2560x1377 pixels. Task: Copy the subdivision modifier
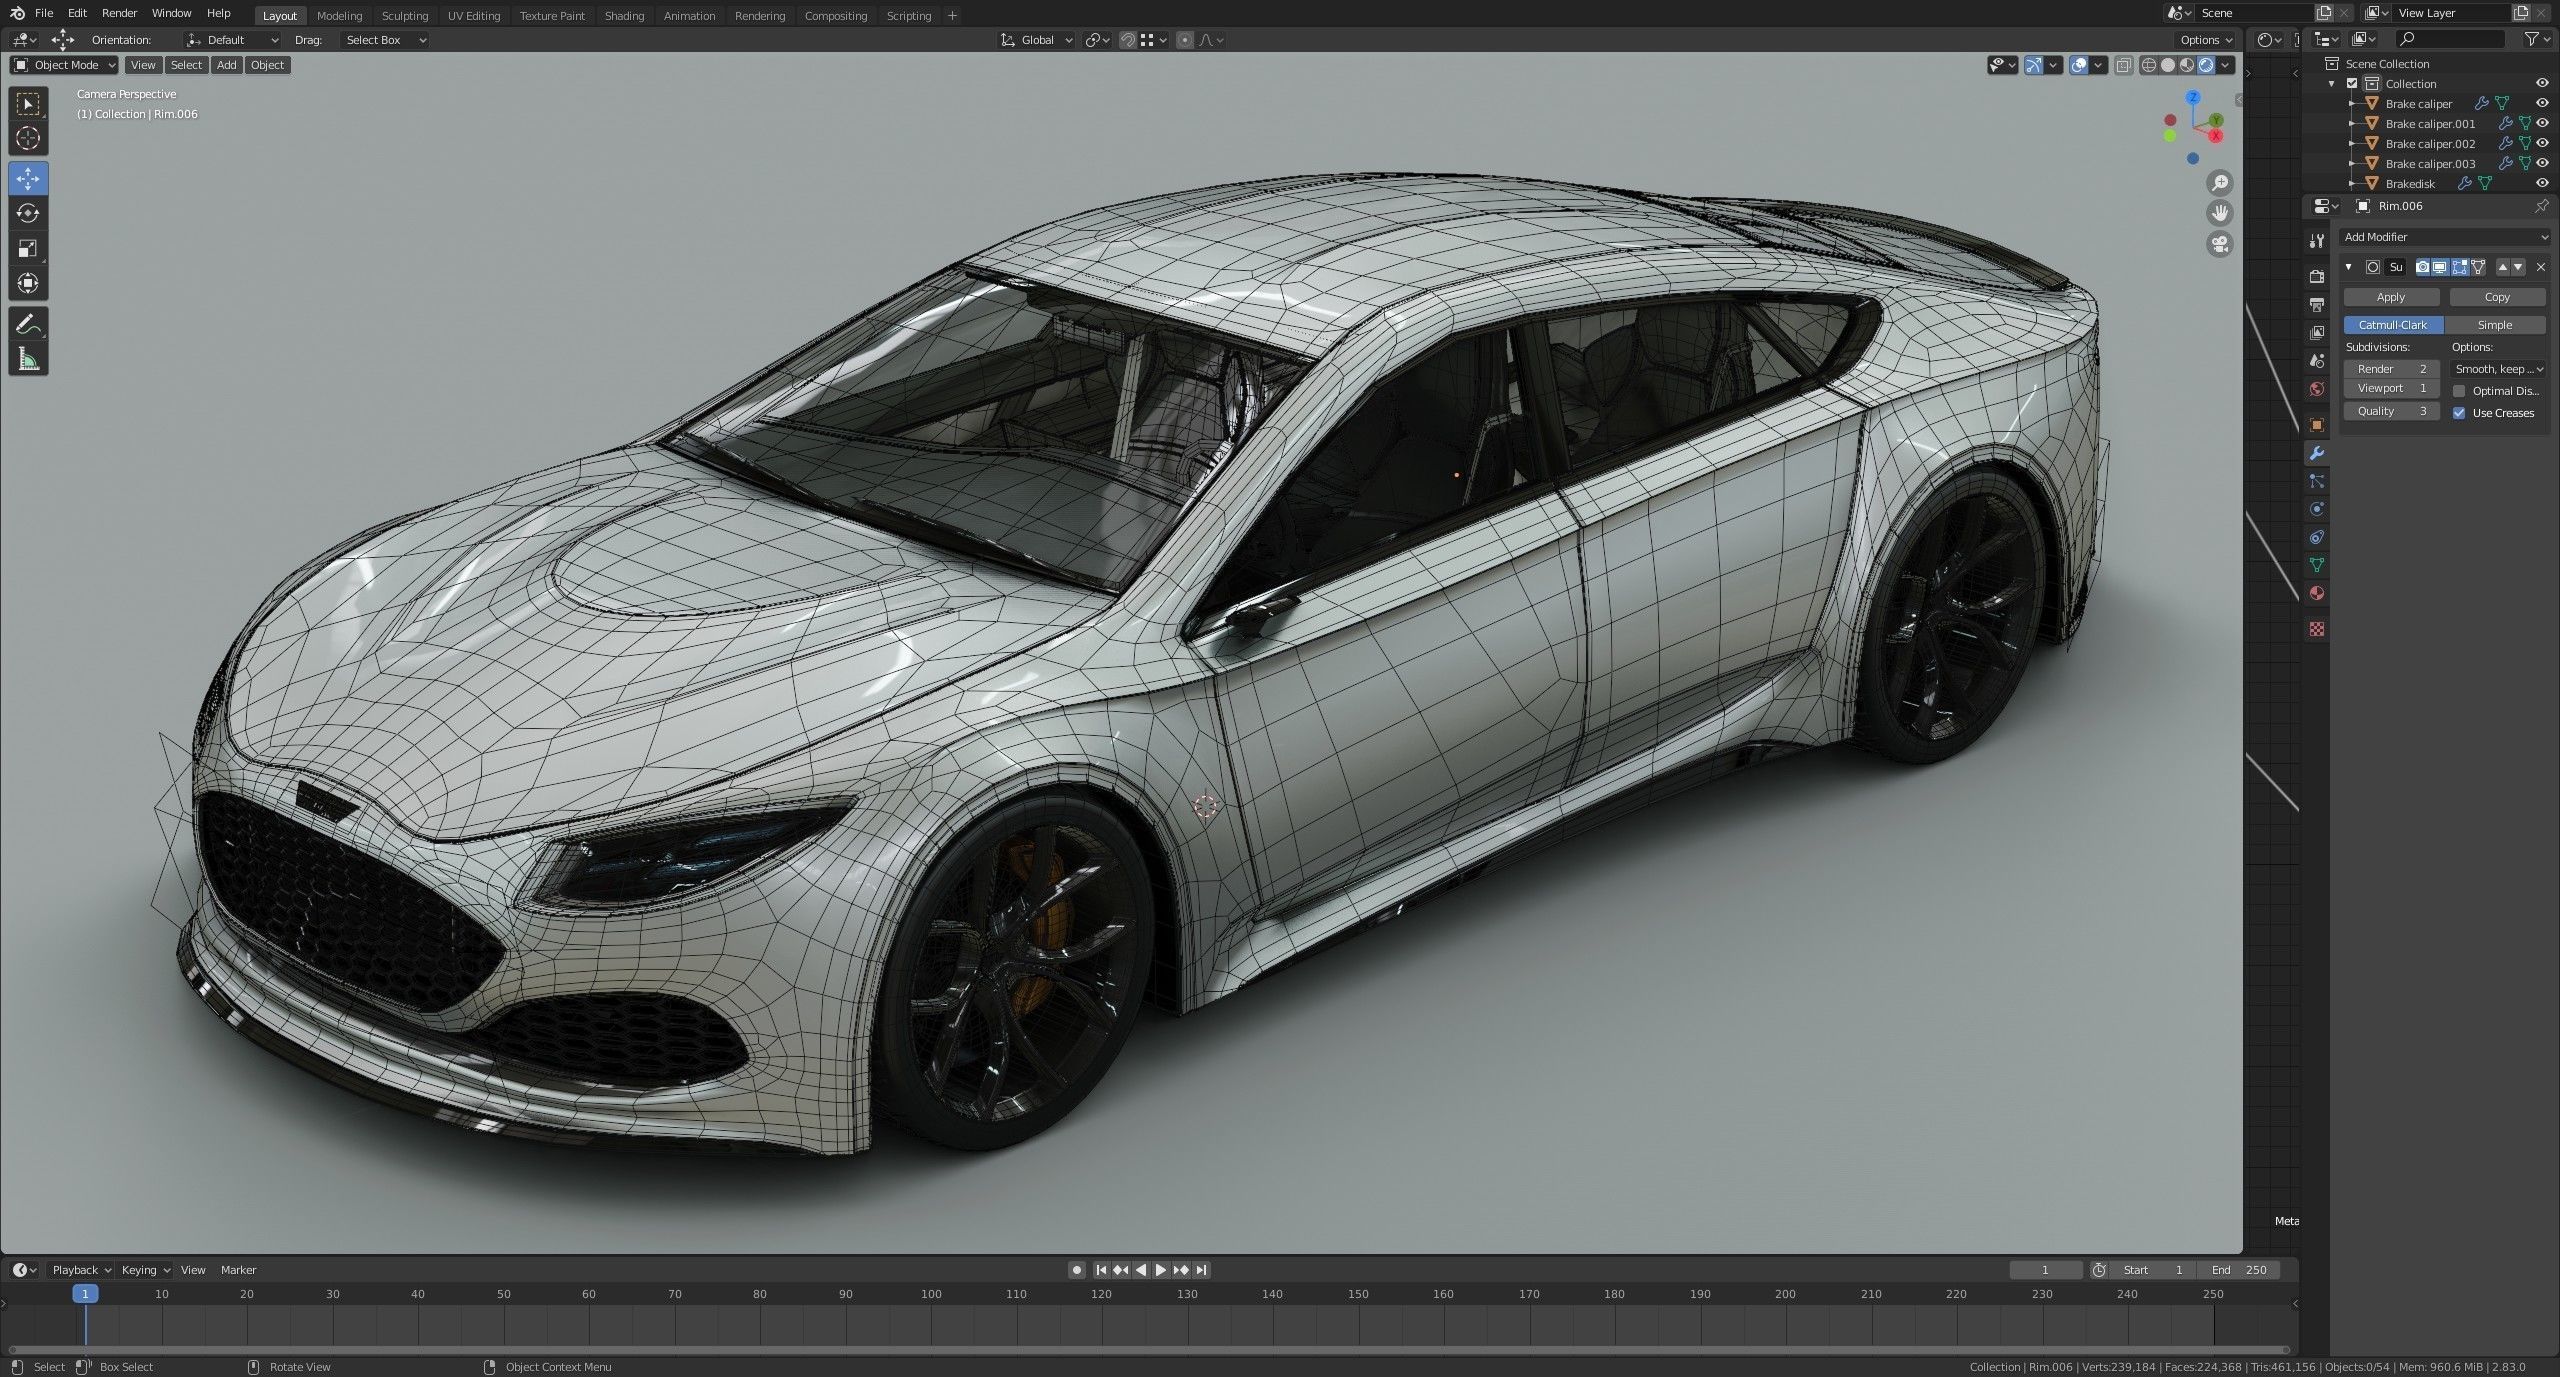coord(2497,297)
